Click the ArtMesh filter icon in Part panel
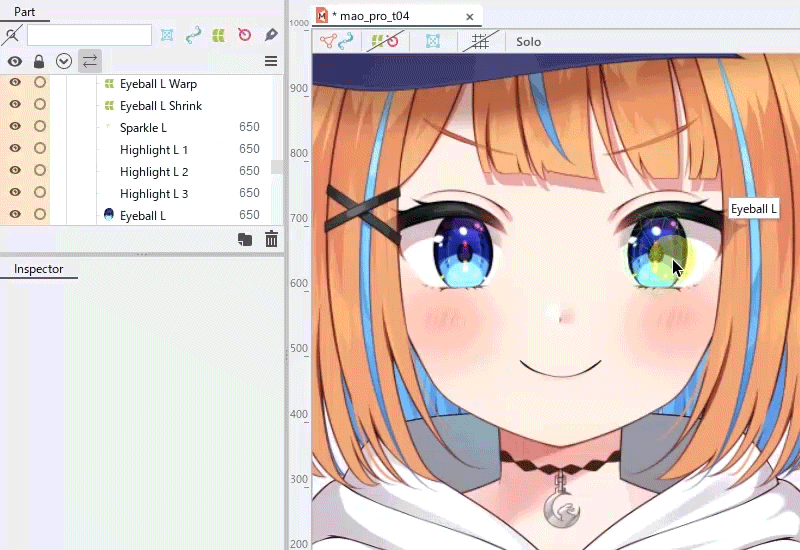The image size is (800, 550). 167,35
